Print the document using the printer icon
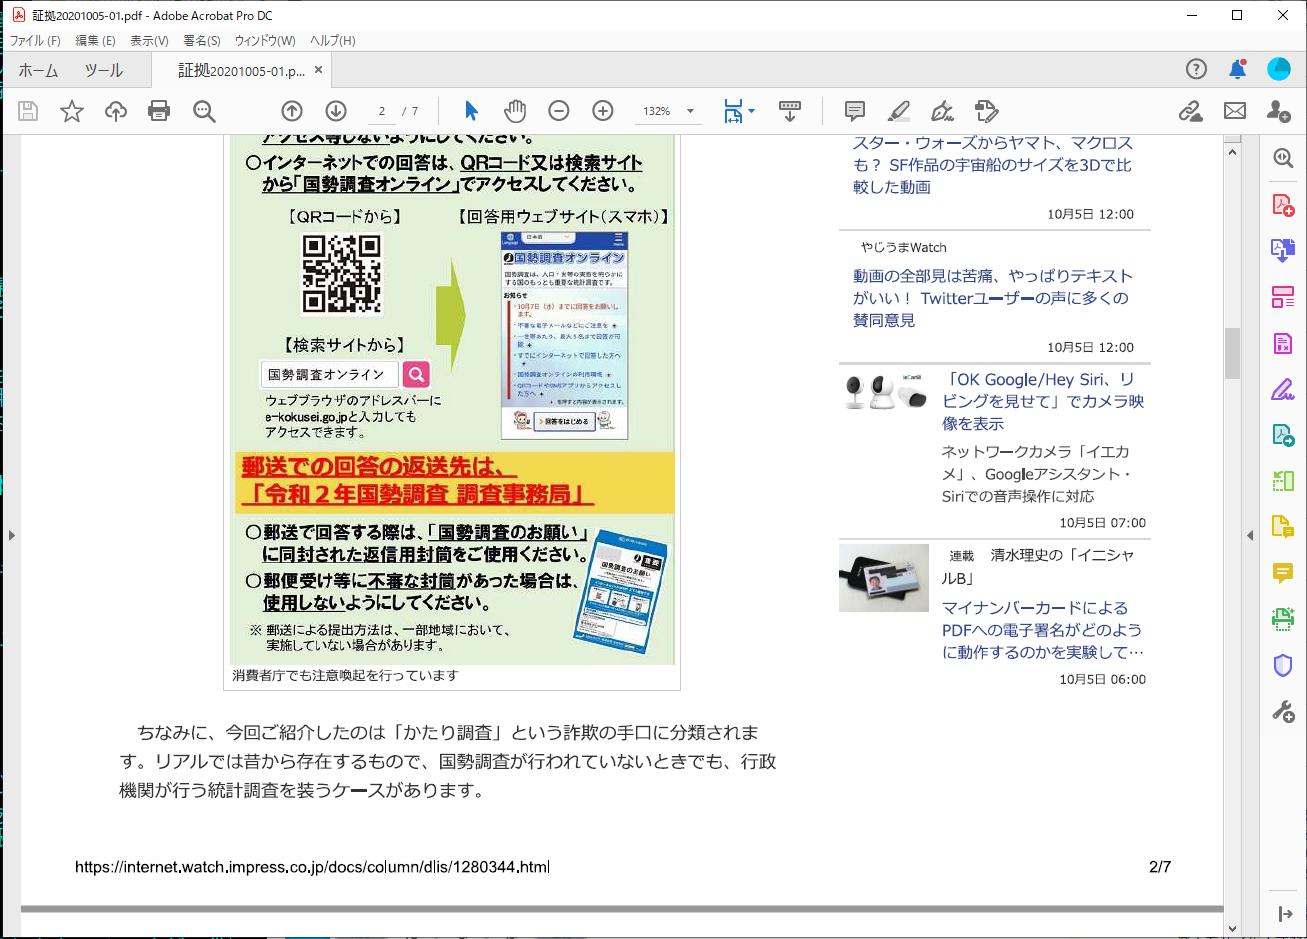This screenshot has height=939, width=1307. tap(159, 111)
